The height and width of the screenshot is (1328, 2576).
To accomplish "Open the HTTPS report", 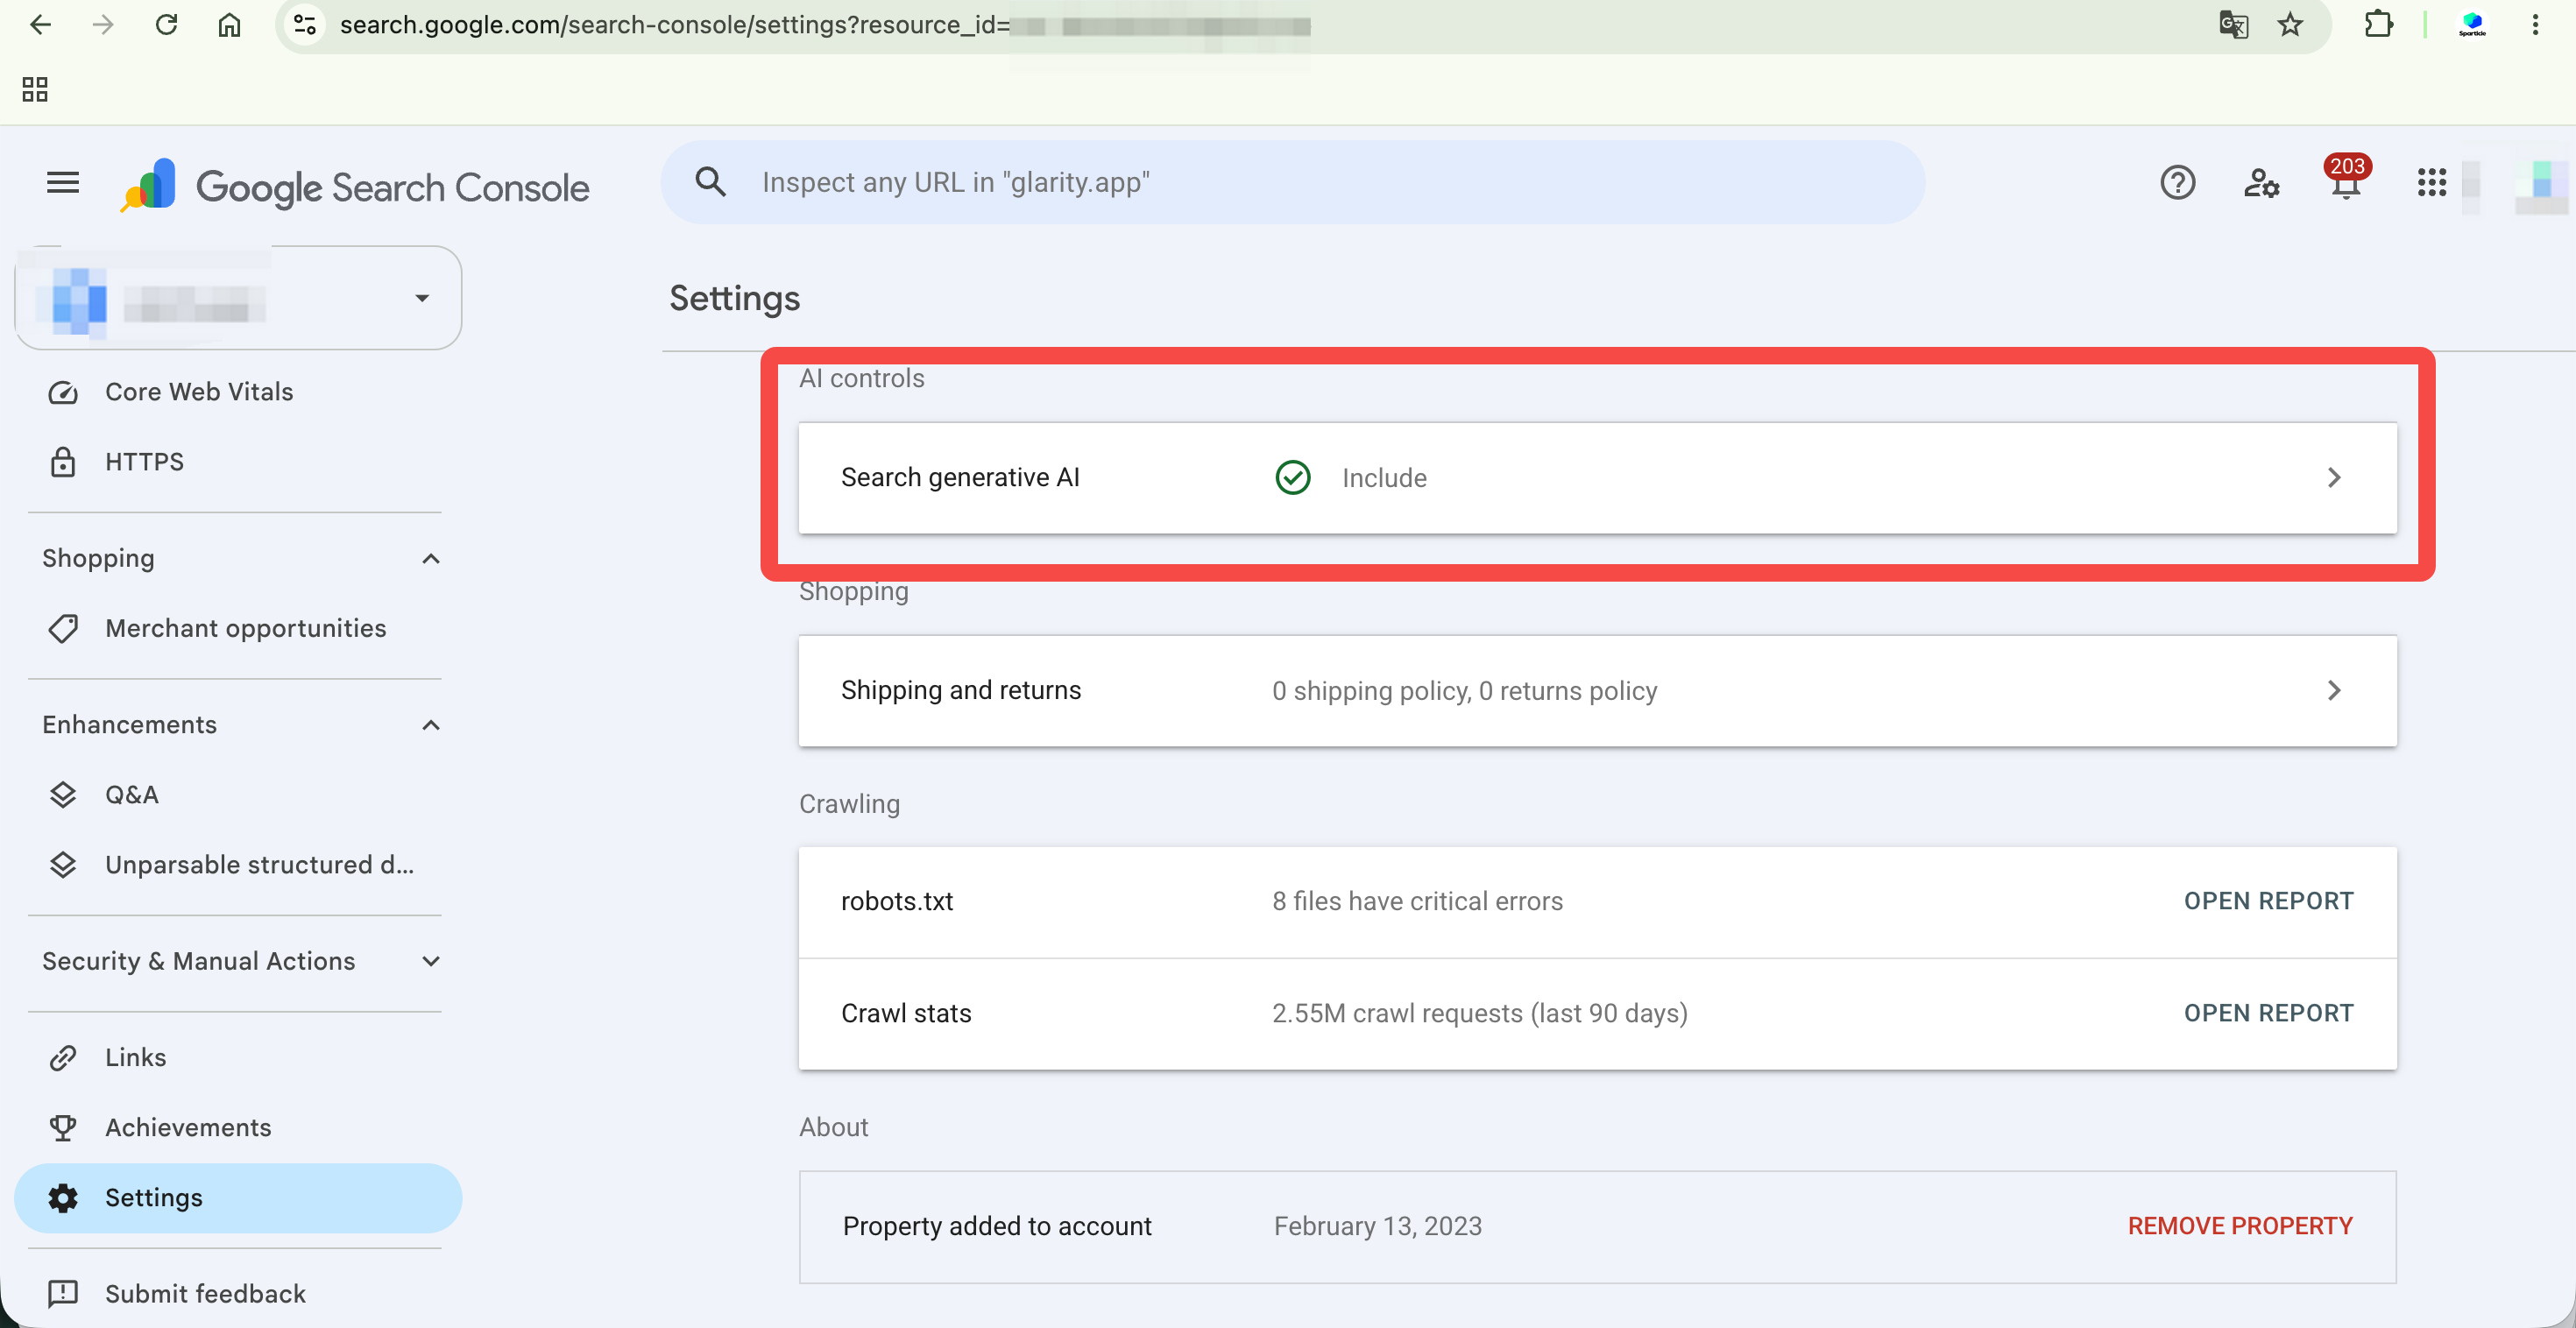I will tap(238, 462).
